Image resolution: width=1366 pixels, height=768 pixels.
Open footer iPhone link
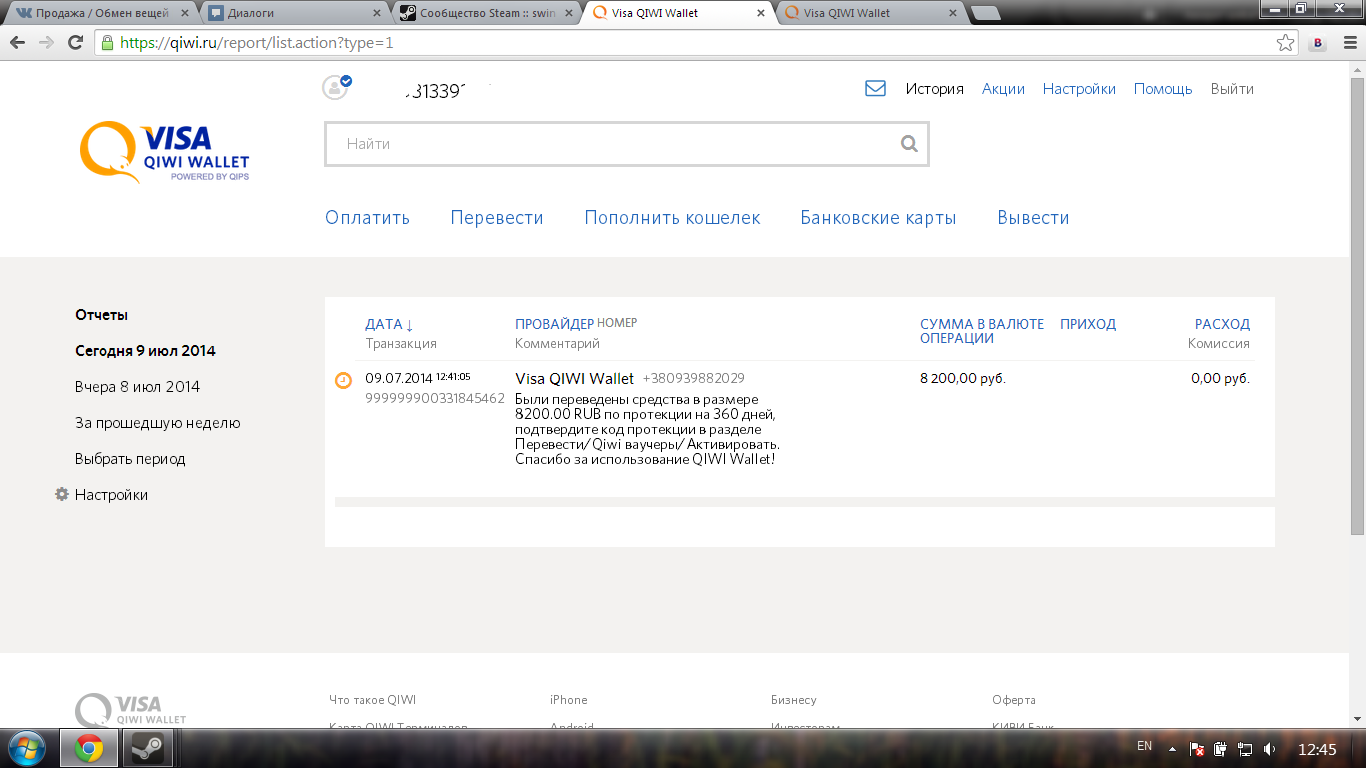(569, 700)
